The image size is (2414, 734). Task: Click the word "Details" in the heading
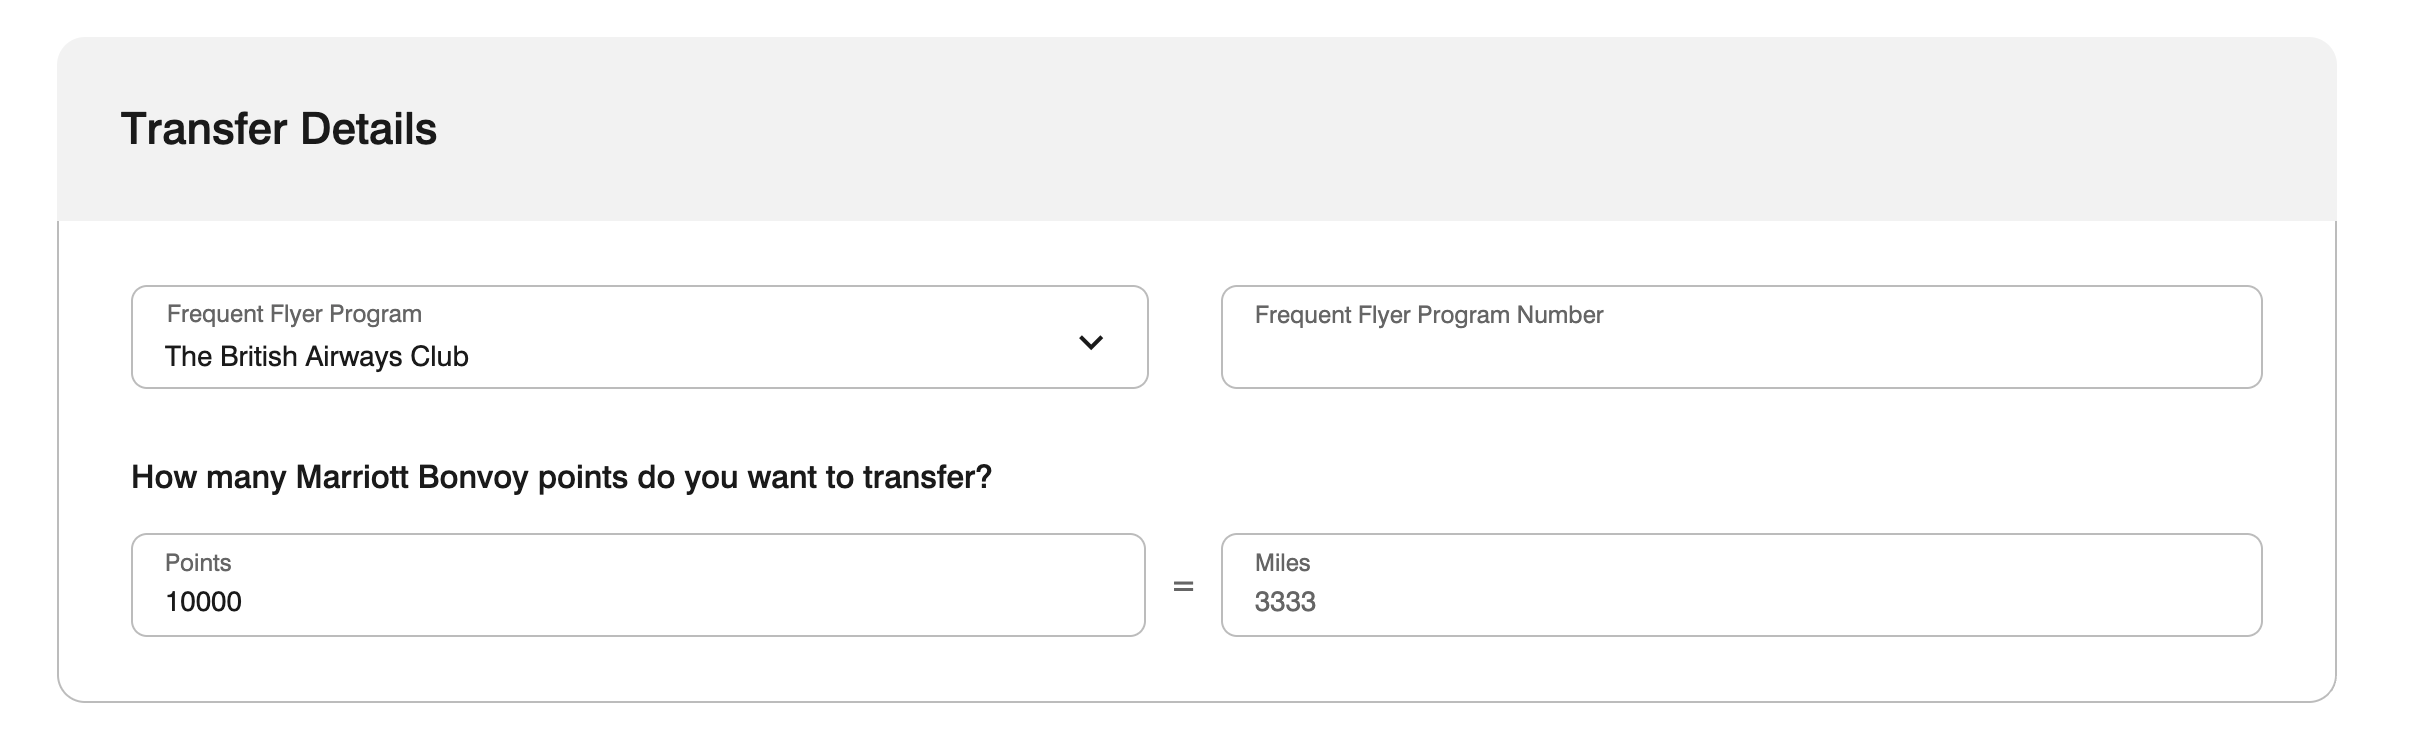click(368, 129)
